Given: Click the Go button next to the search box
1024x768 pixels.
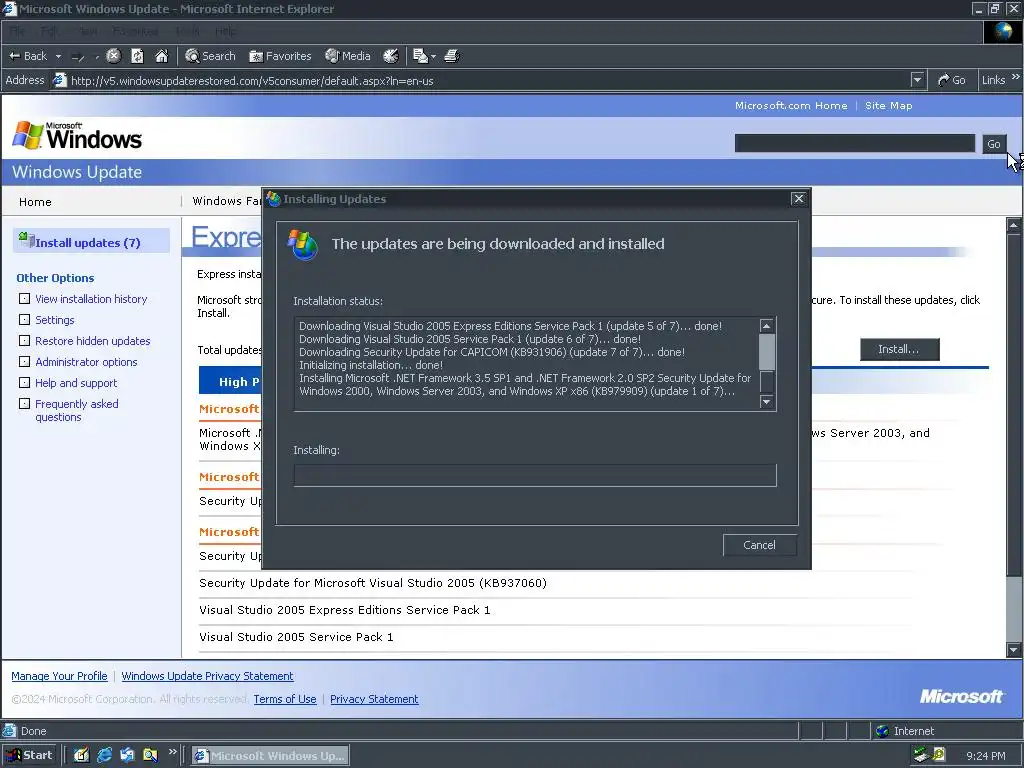Looking at the screenshot, I should [994, 144].
